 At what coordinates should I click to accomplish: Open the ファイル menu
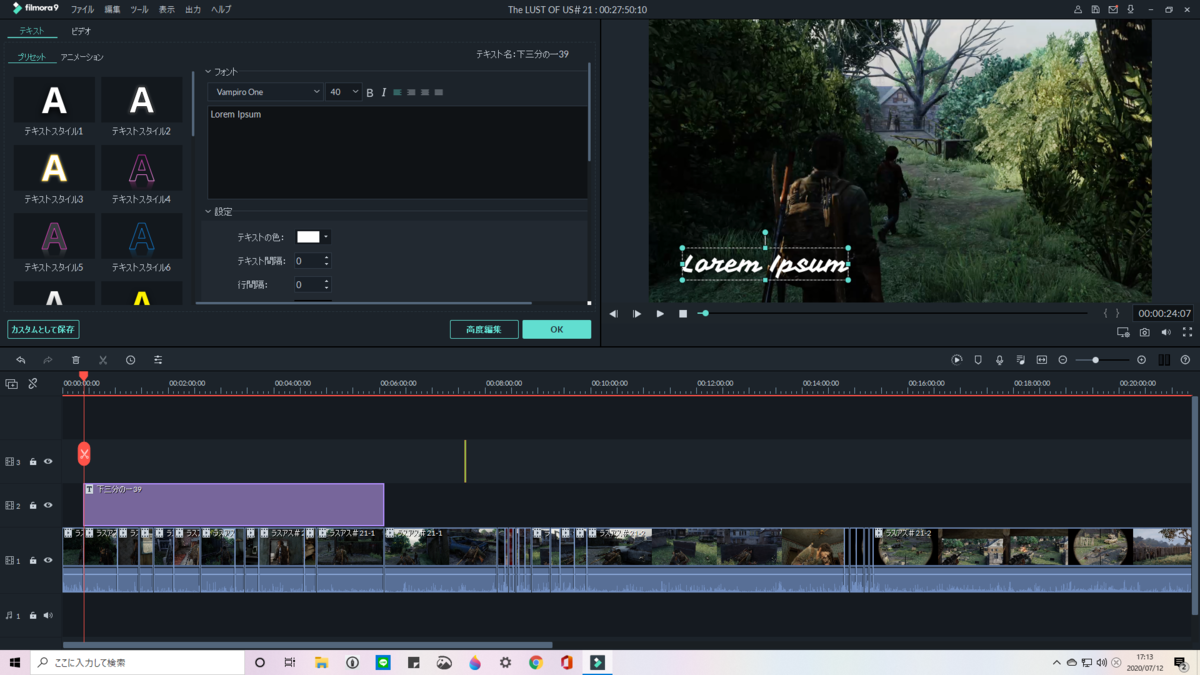(82, 9)
